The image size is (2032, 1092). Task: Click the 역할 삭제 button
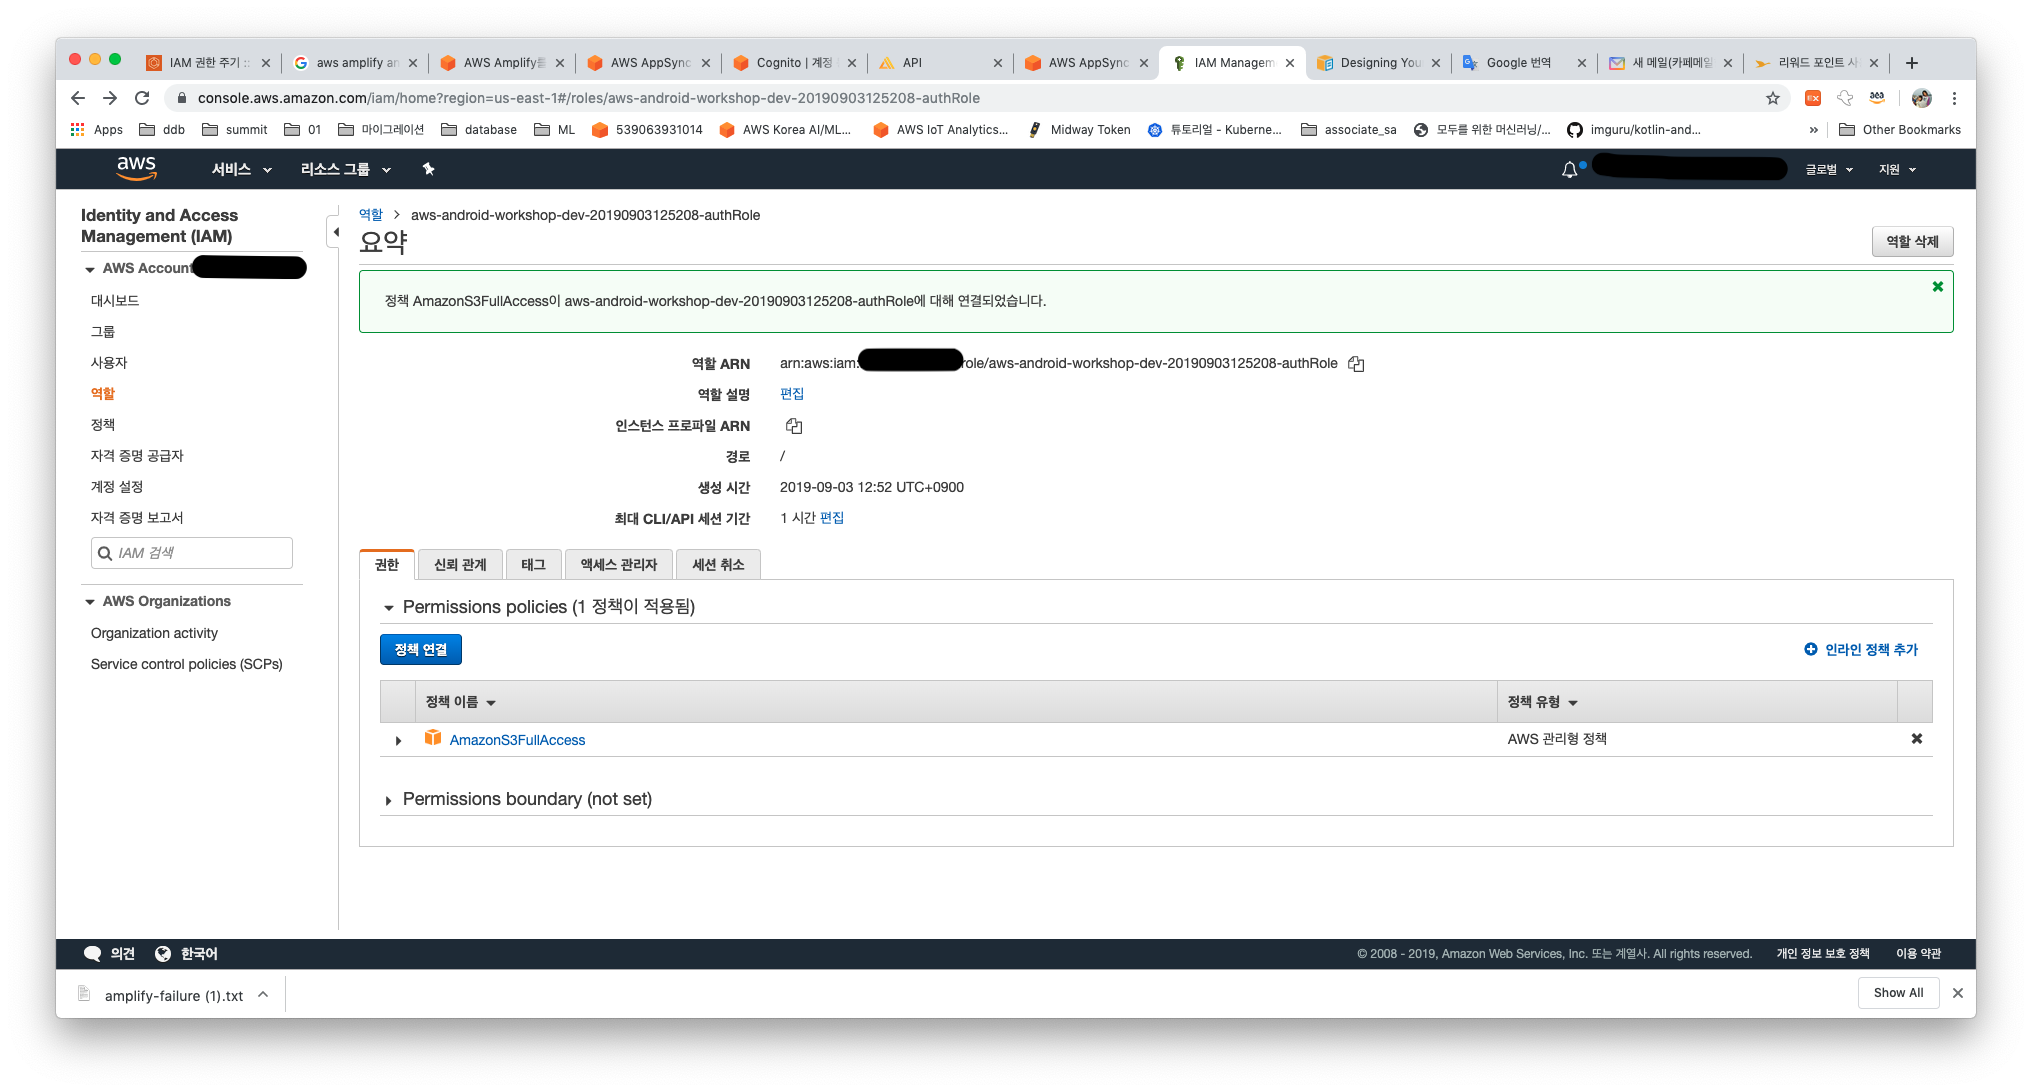1910,241
